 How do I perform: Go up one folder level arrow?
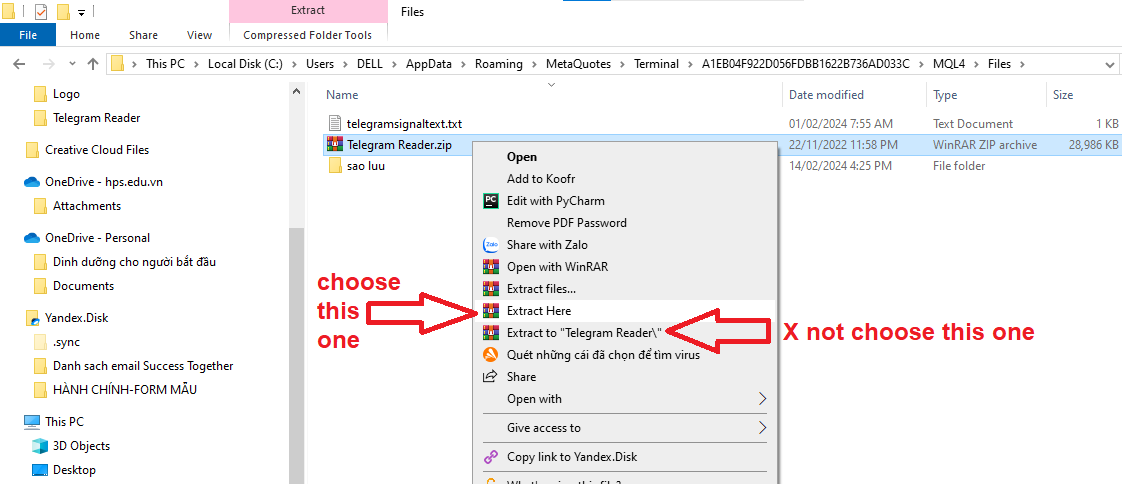pyautogui.click(x=92, y=64)
